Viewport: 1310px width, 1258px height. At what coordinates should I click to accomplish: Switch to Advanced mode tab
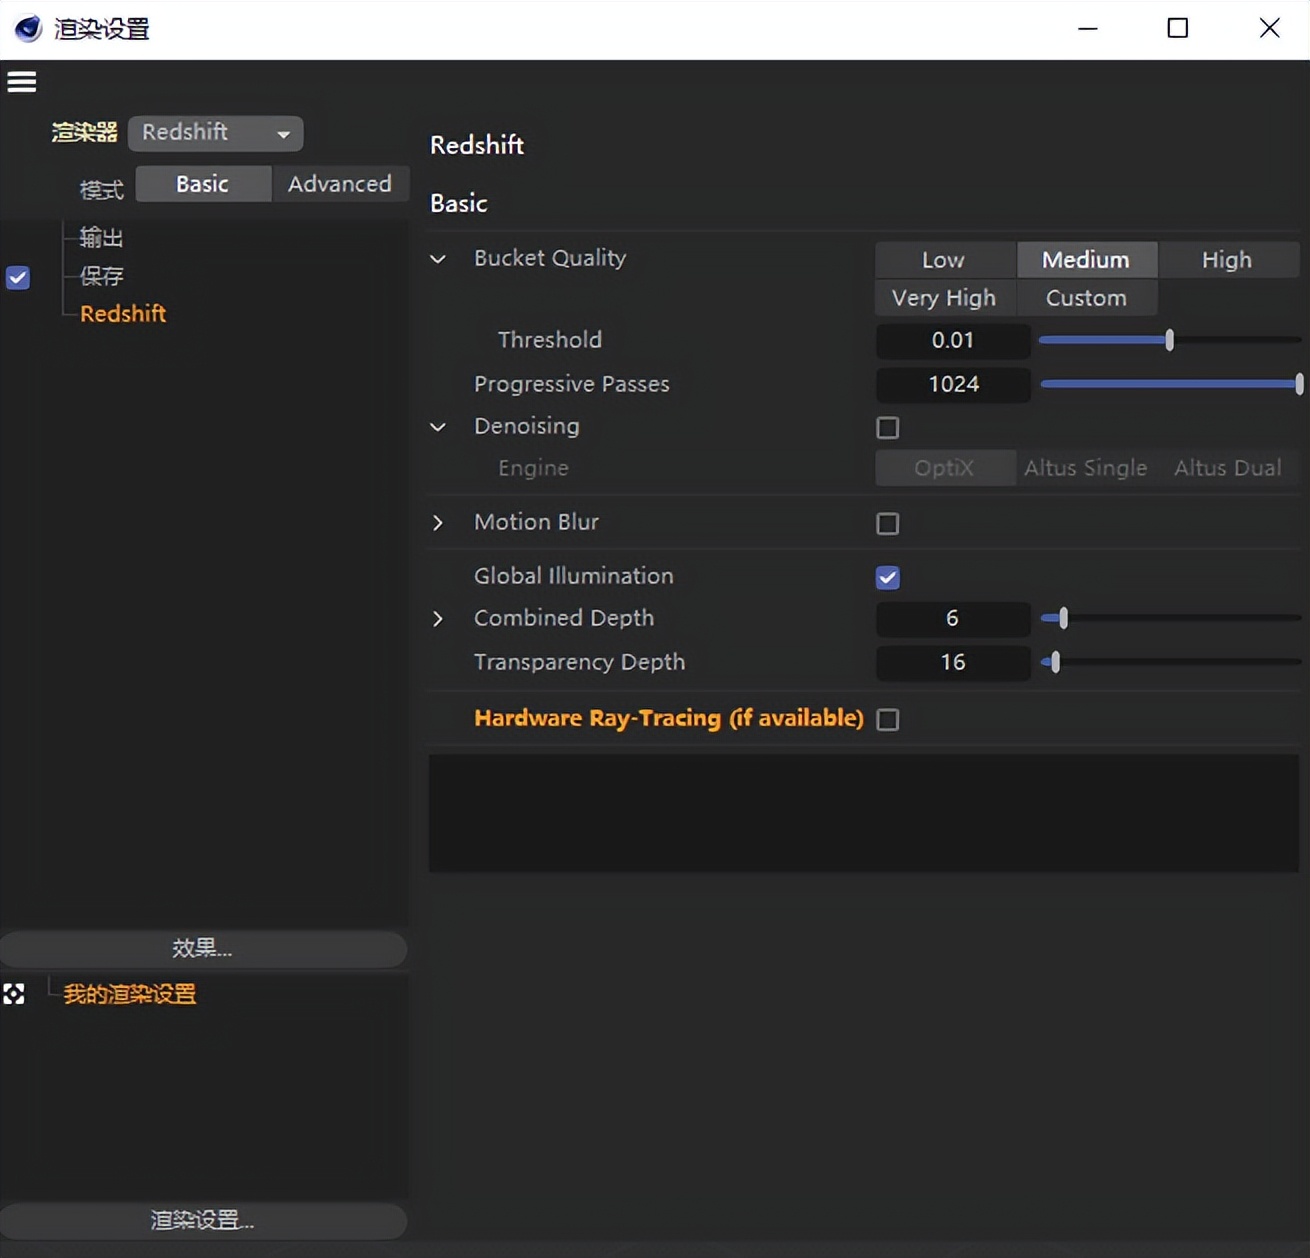coord(340,184)
